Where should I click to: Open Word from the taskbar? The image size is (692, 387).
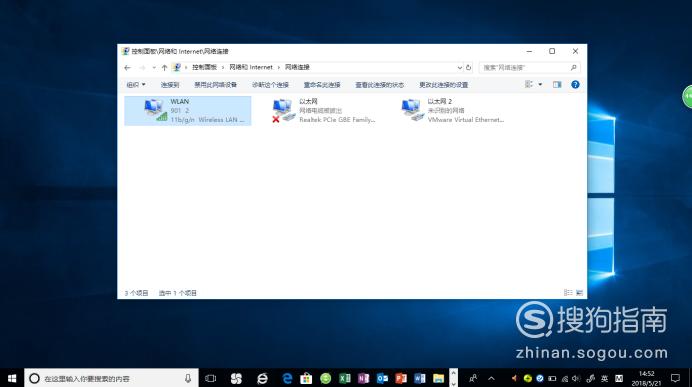(420, 378)
